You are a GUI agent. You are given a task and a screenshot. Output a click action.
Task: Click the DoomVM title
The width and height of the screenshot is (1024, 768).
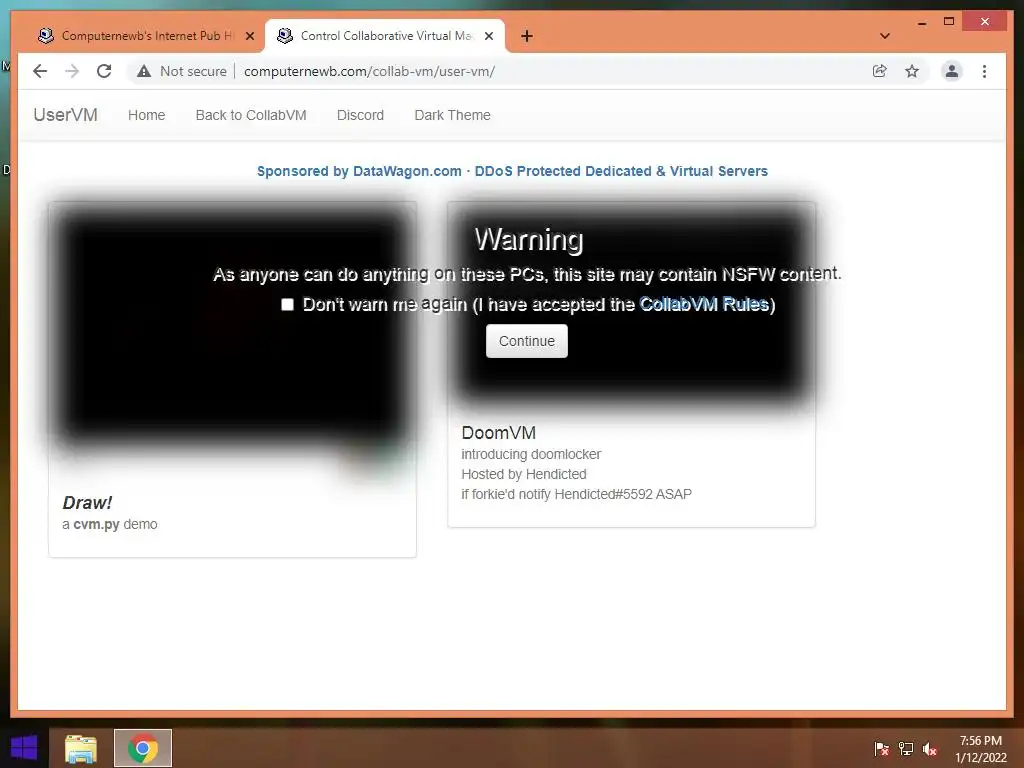click(498, 433)
